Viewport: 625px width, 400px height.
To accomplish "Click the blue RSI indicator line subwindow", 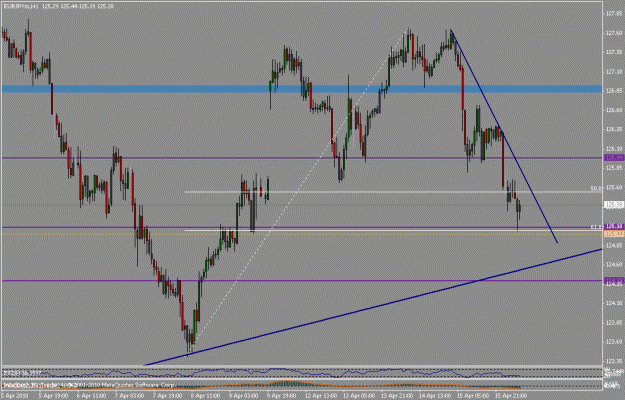I will [x=302, y=373].
